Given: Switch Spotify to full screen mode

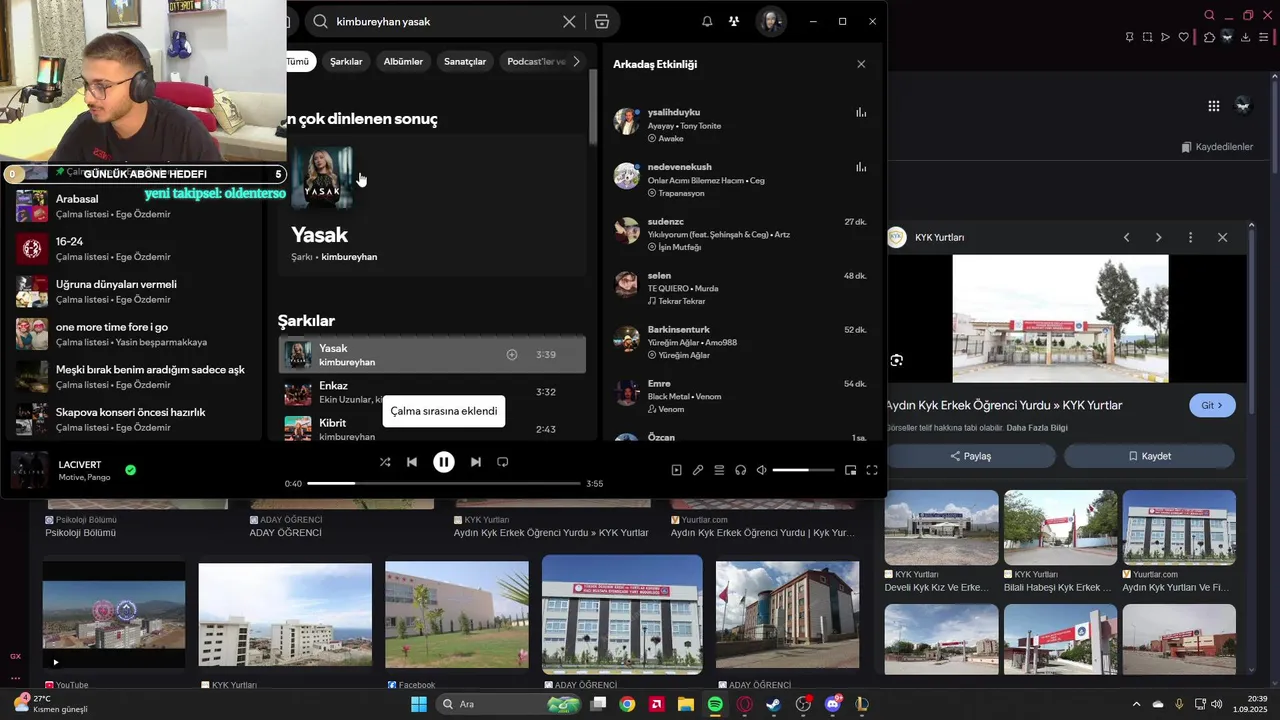Looking at the screenshot, I should point(872,470).
